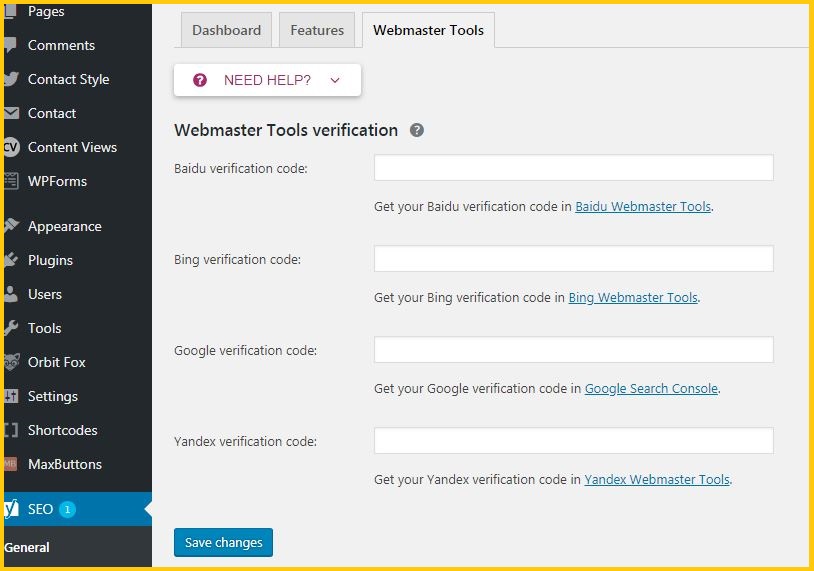The width and height of the screenshot is (814, 571).
Task: Click the SEO notification badge
Action: coord(67,509)
